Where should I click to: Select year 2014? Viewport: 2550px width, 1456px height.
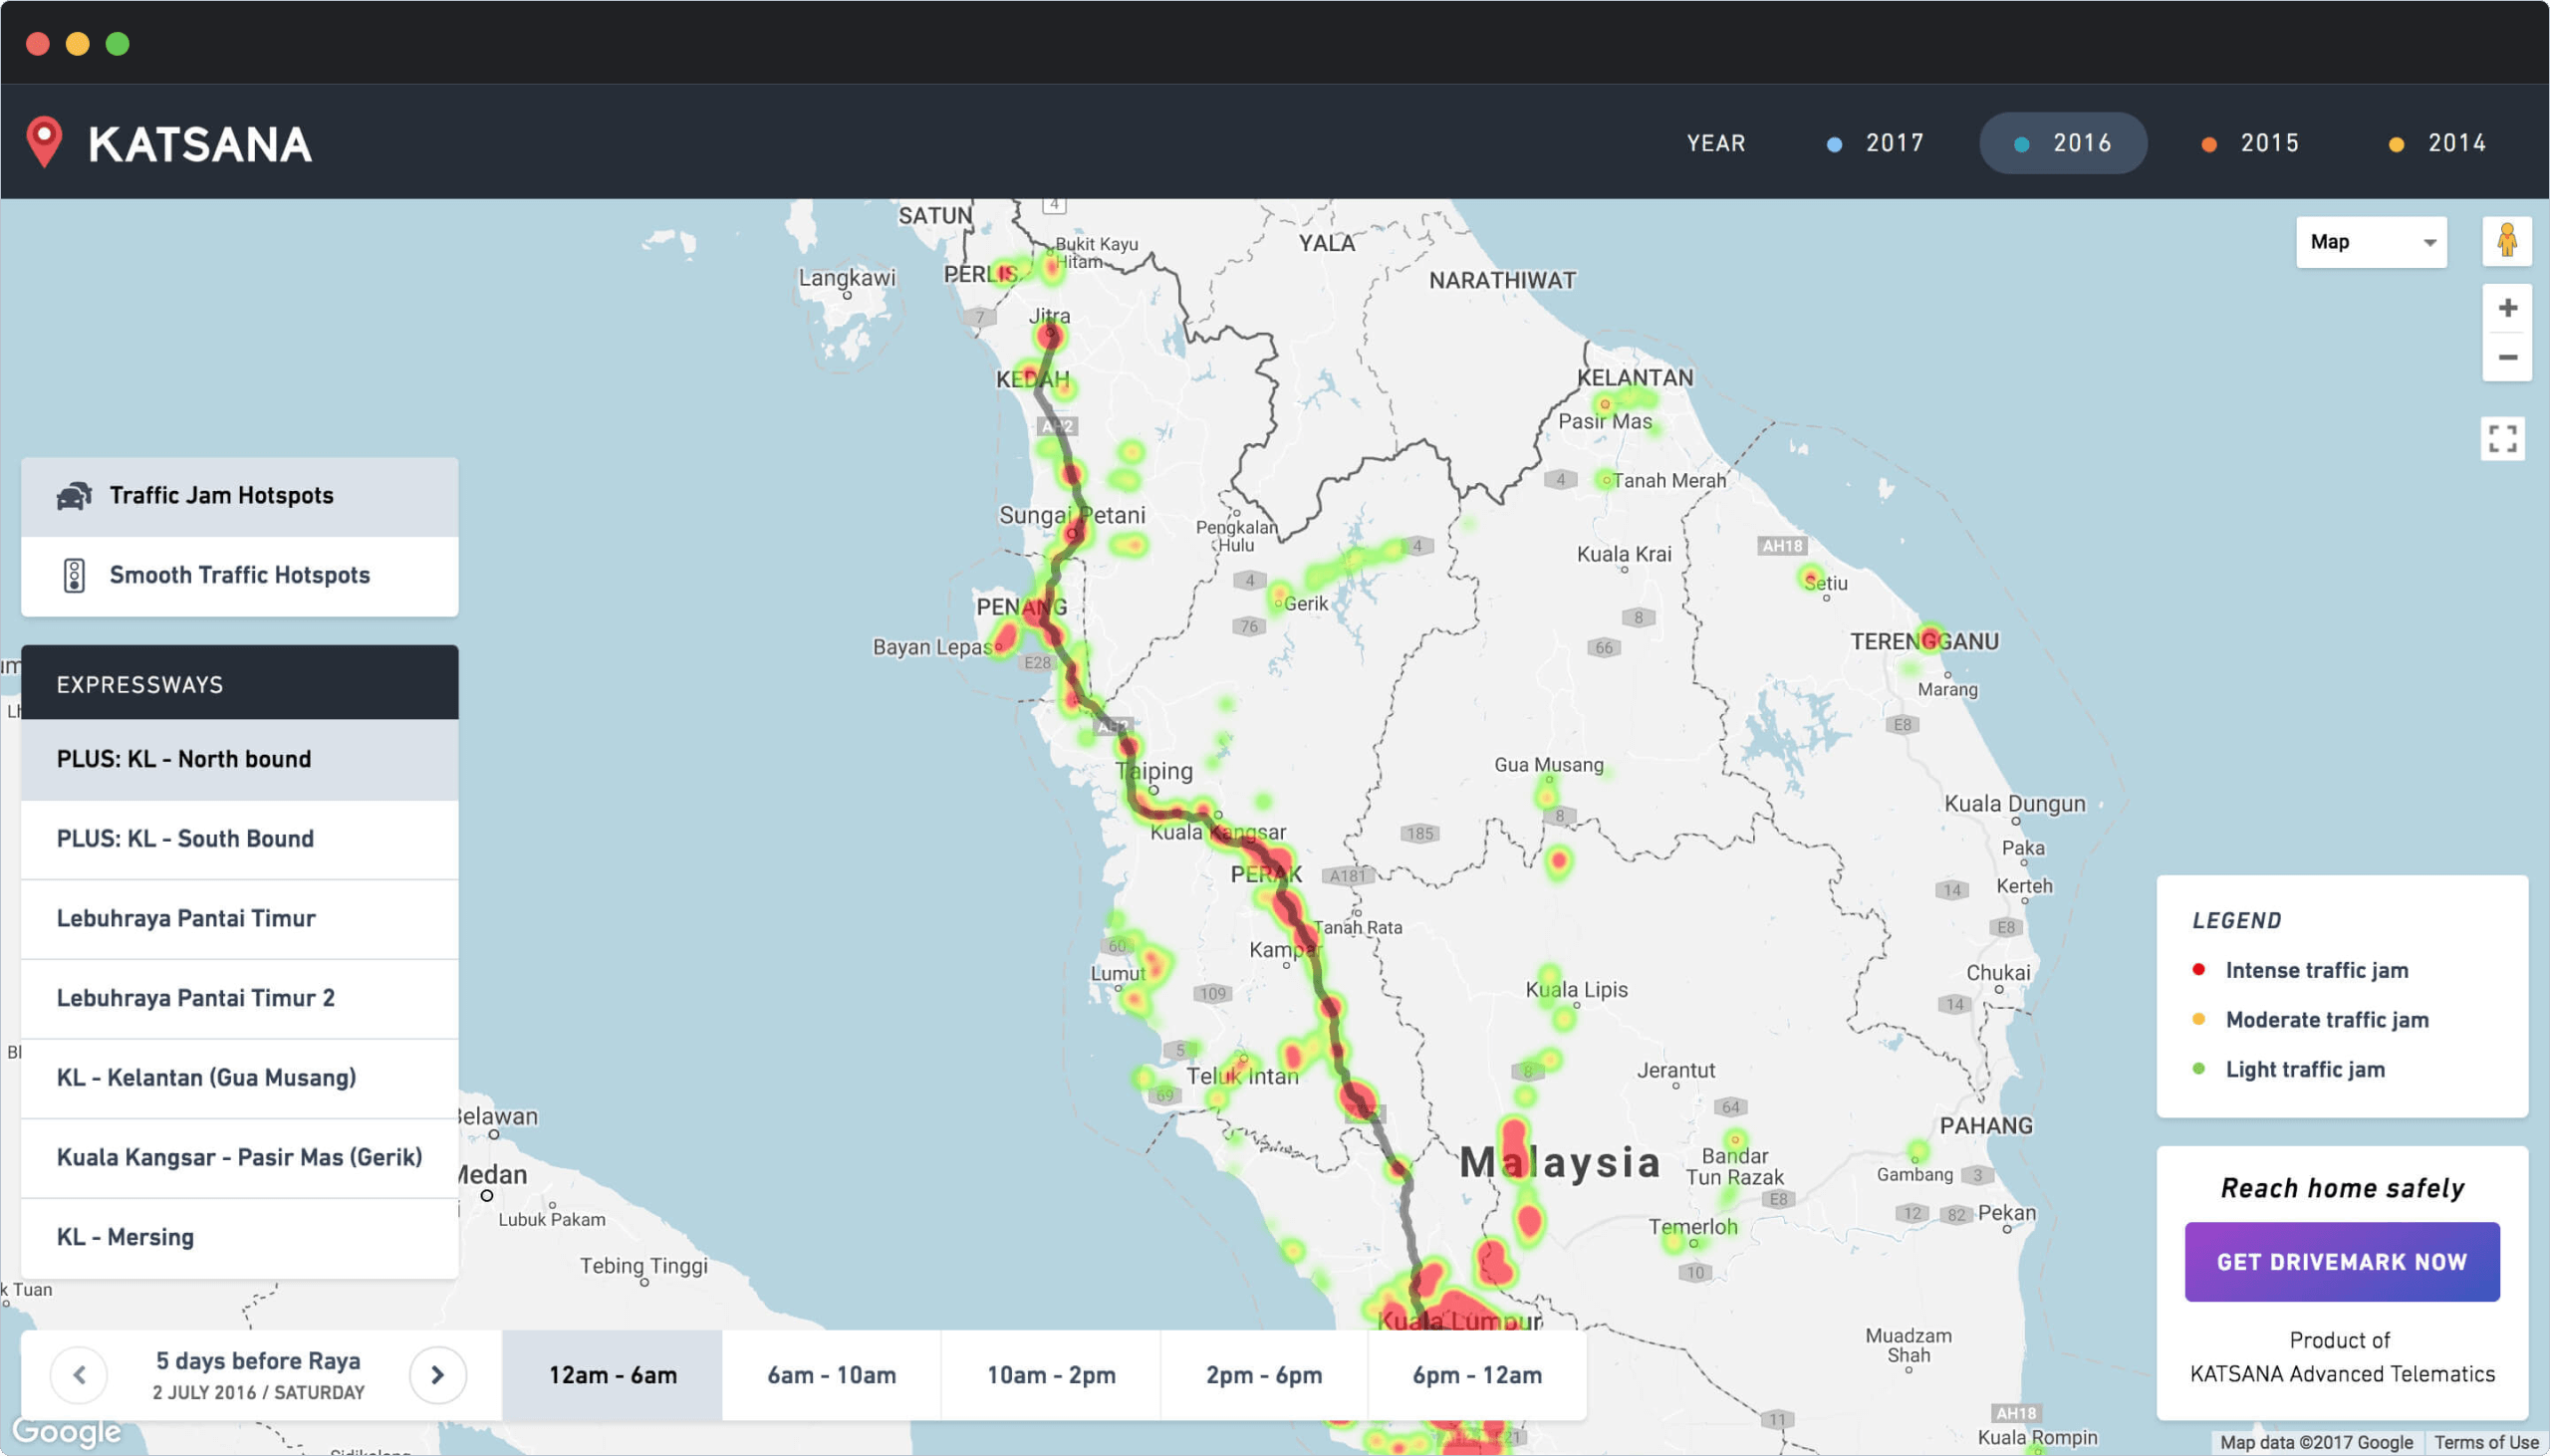2438,143
